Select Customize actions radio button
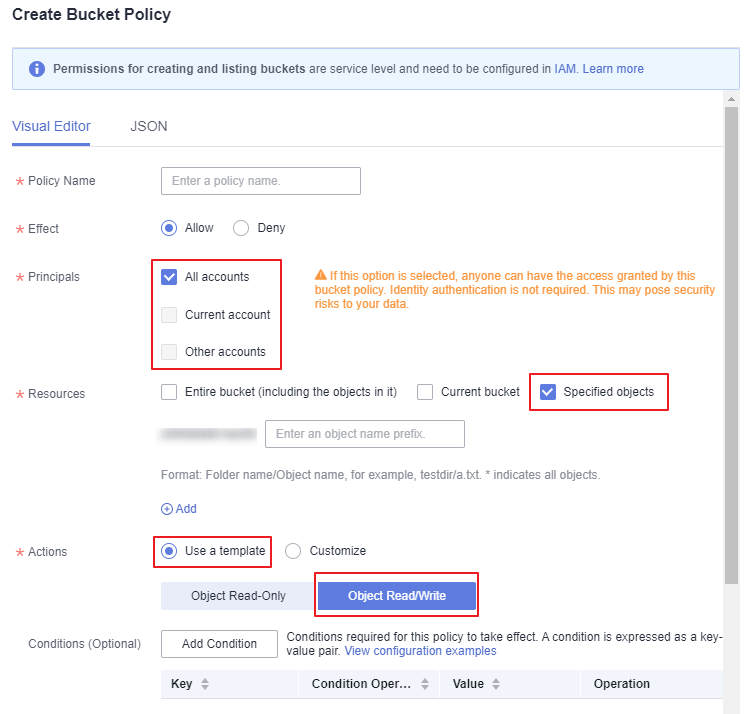The width and height of the screenshot is (747, 714). [x=293, y=551]
